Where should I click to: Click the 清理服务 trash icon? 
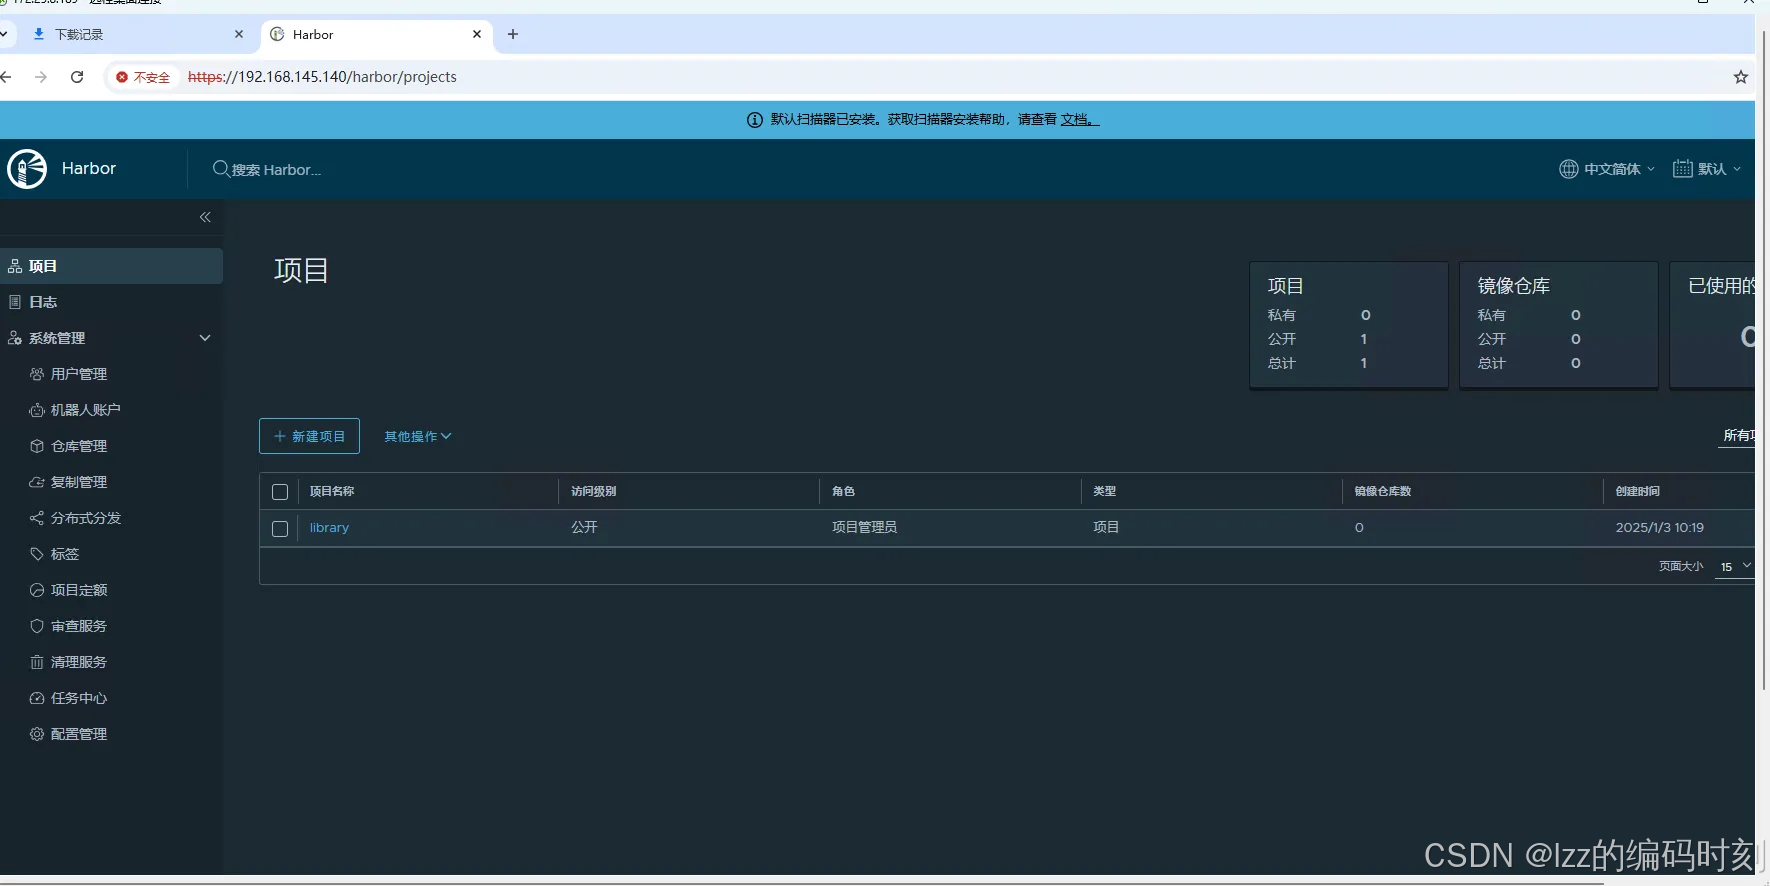tap(37, 662)
